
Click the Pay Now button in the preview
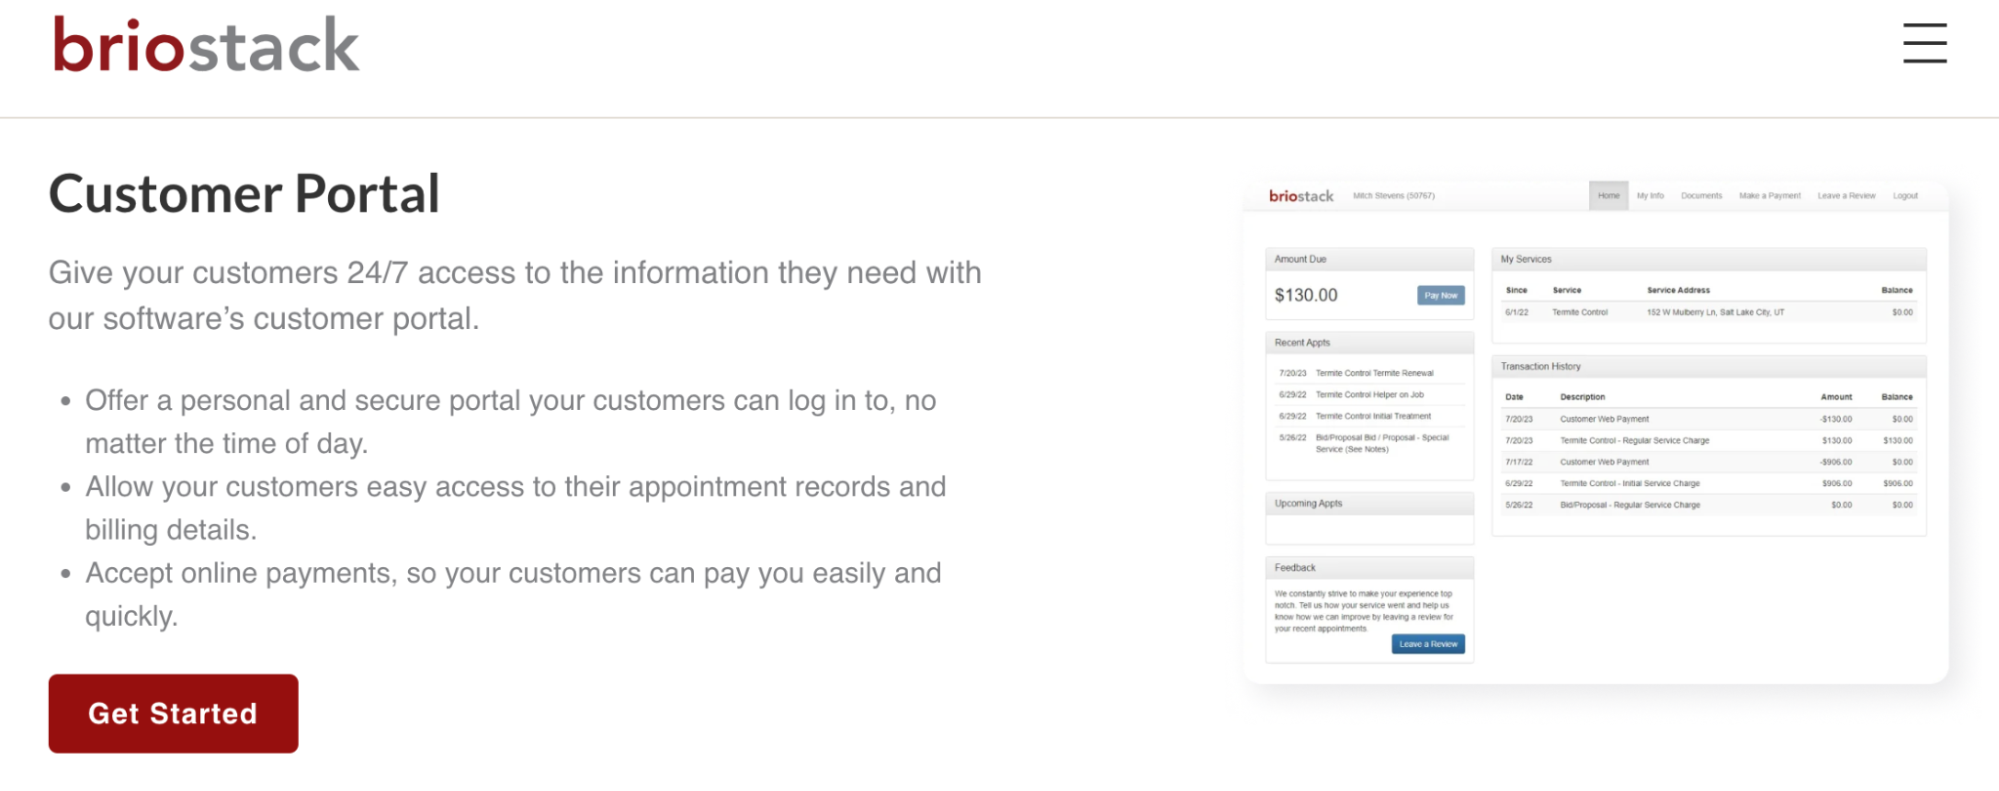pyautogui.click(x=1440, y=295)
